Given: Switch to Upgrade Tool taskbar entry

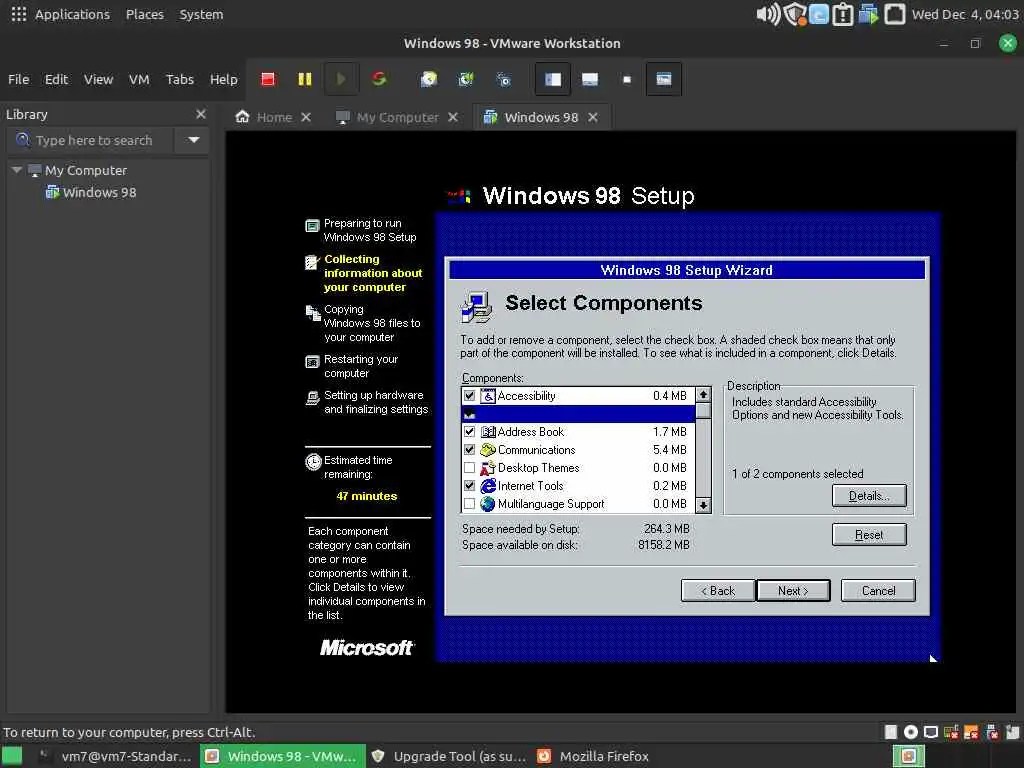Looking at the screenshot, I should pyautogui.click(x=449, y=756).
